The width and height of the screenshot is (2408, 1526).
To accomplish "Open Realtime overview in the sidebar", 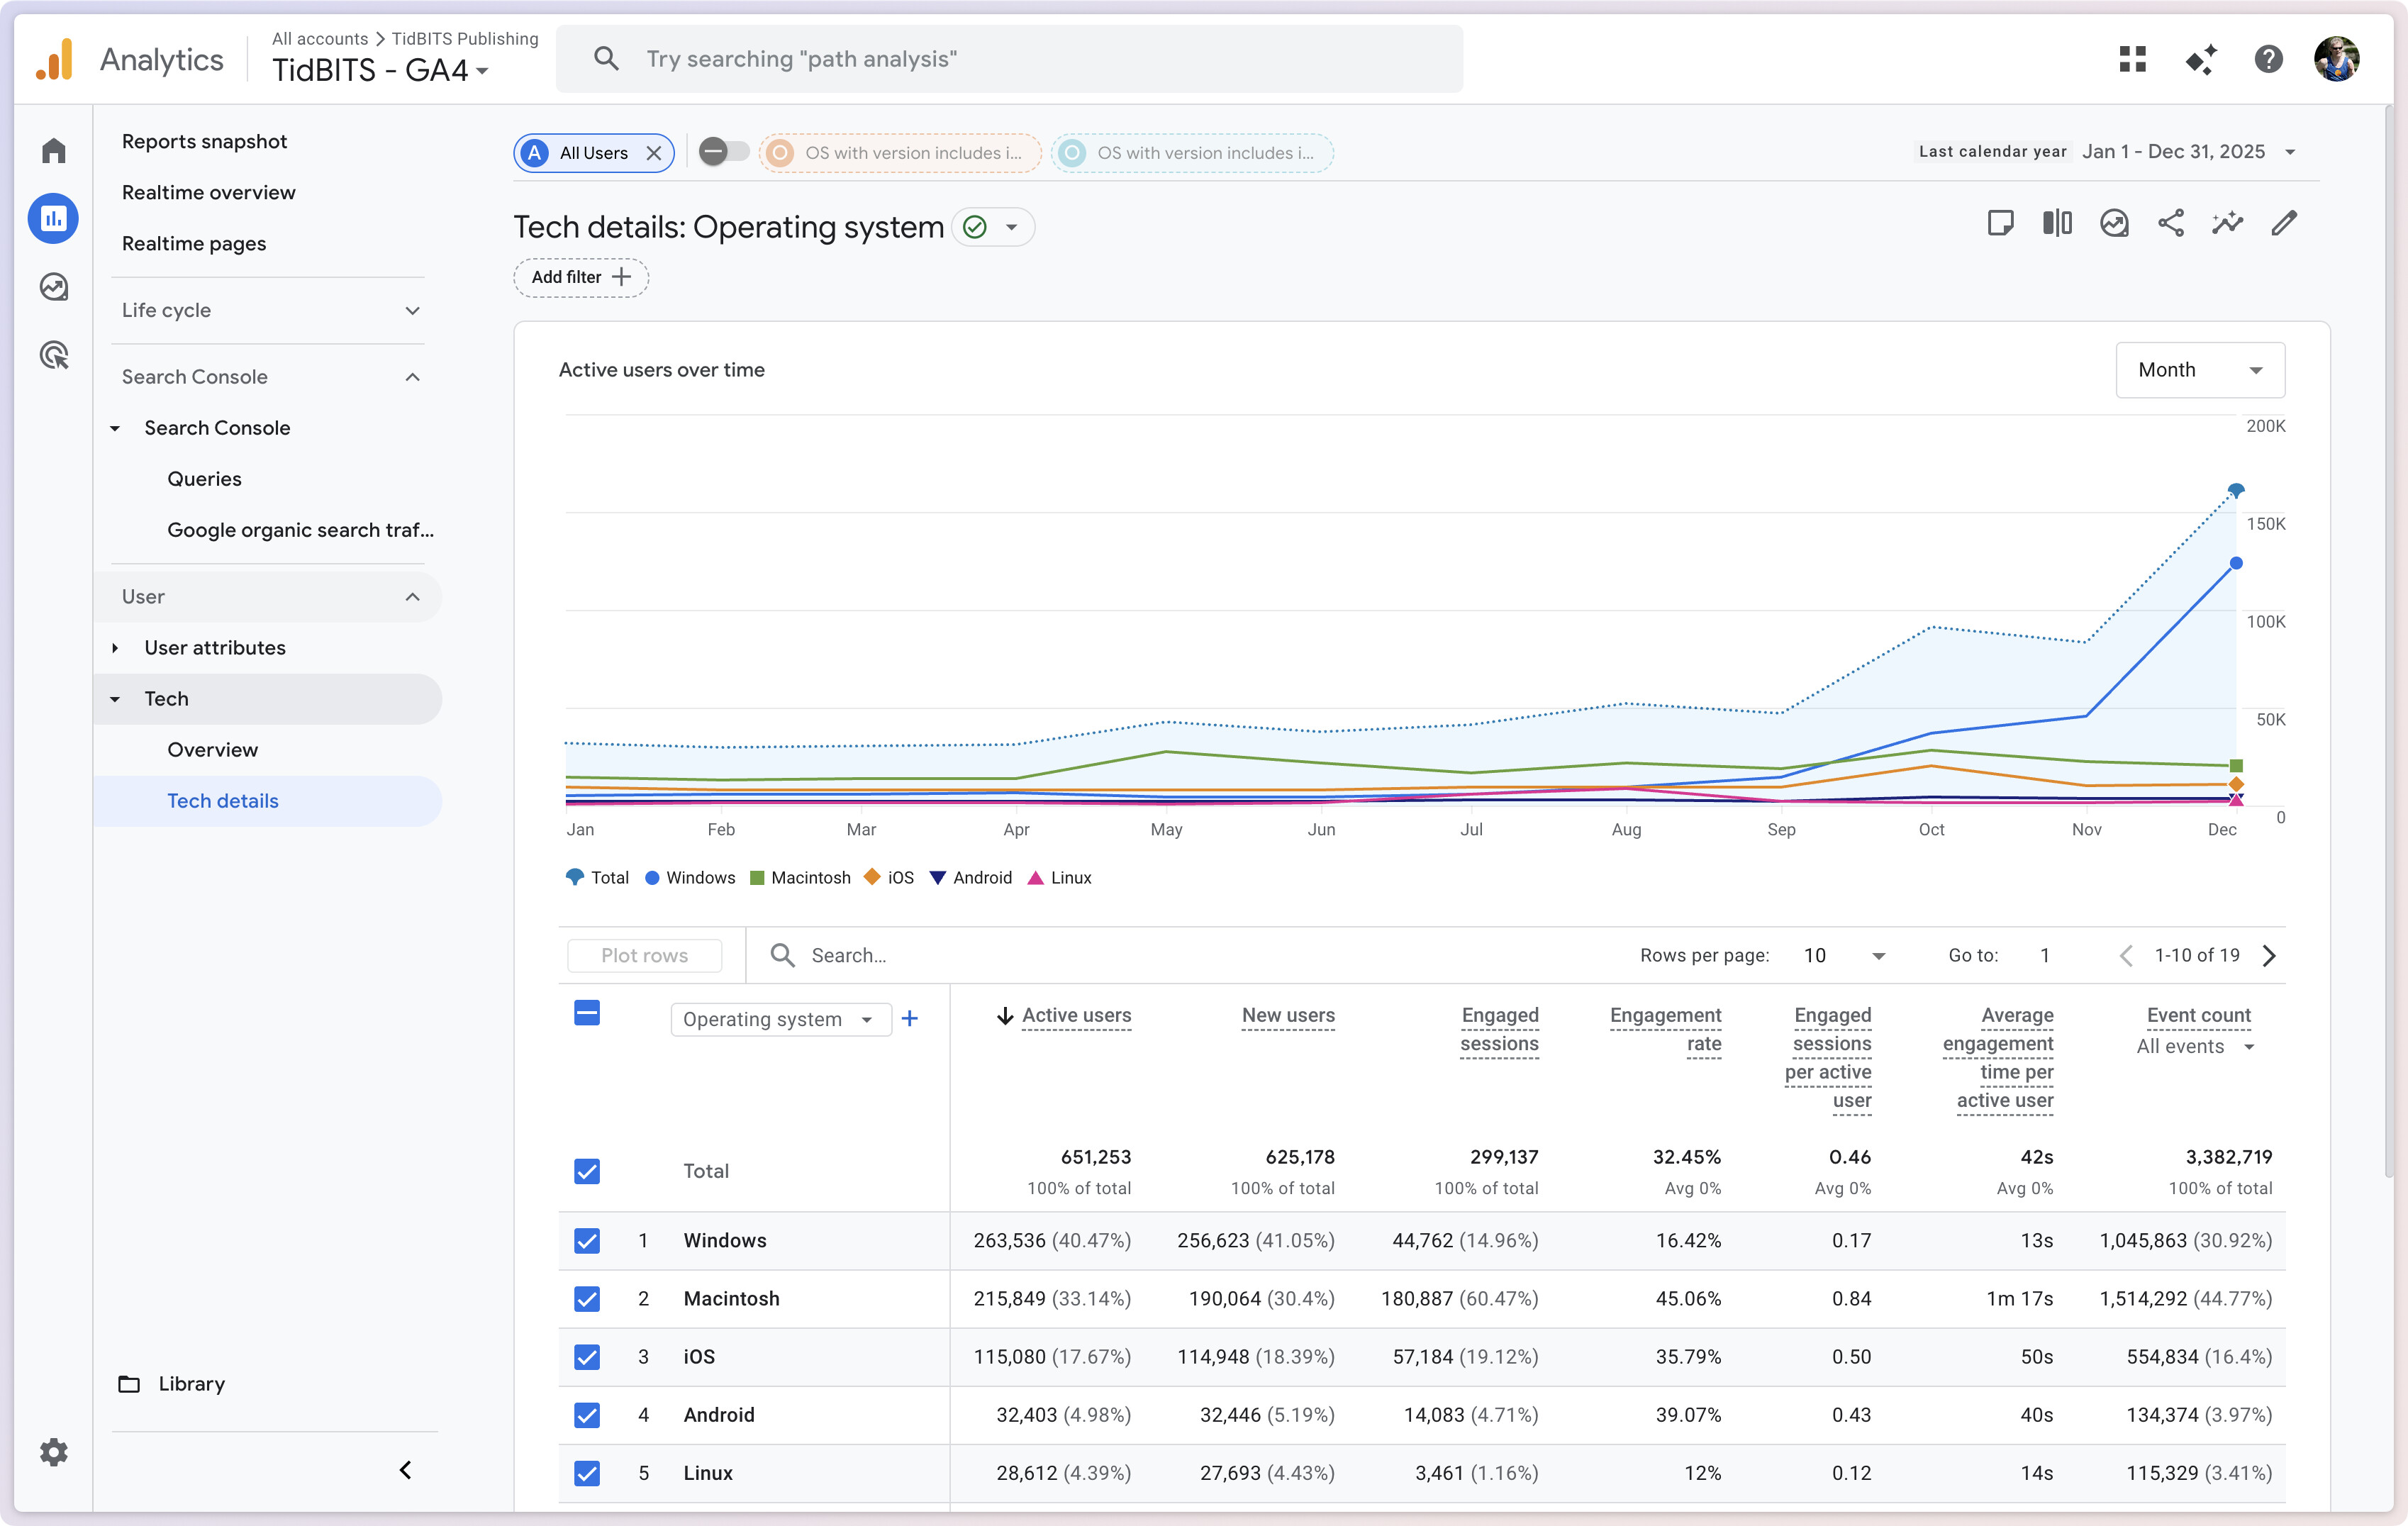I will click(208, 192).
